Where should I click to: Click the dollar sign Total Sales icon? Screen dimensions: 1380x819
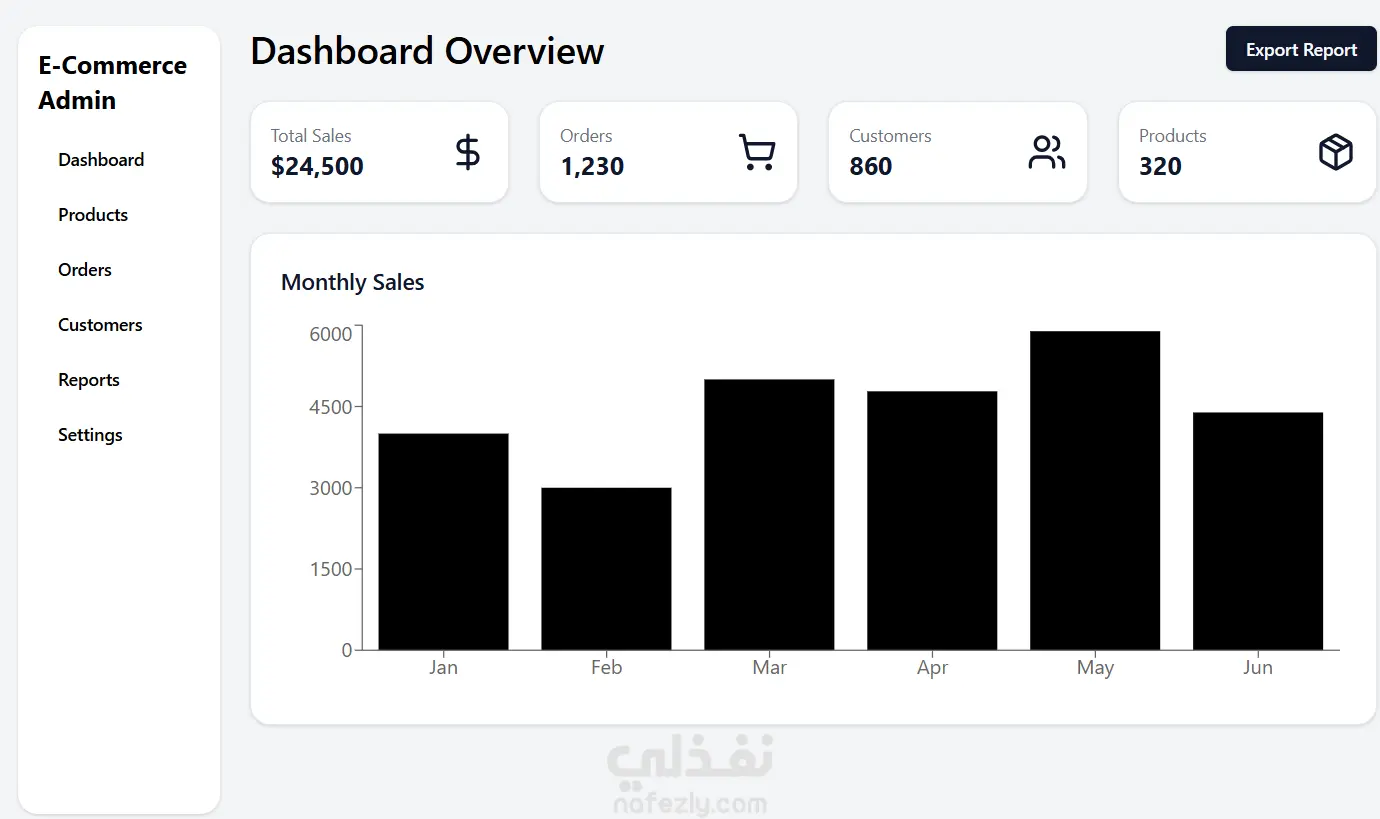point(467,152)
